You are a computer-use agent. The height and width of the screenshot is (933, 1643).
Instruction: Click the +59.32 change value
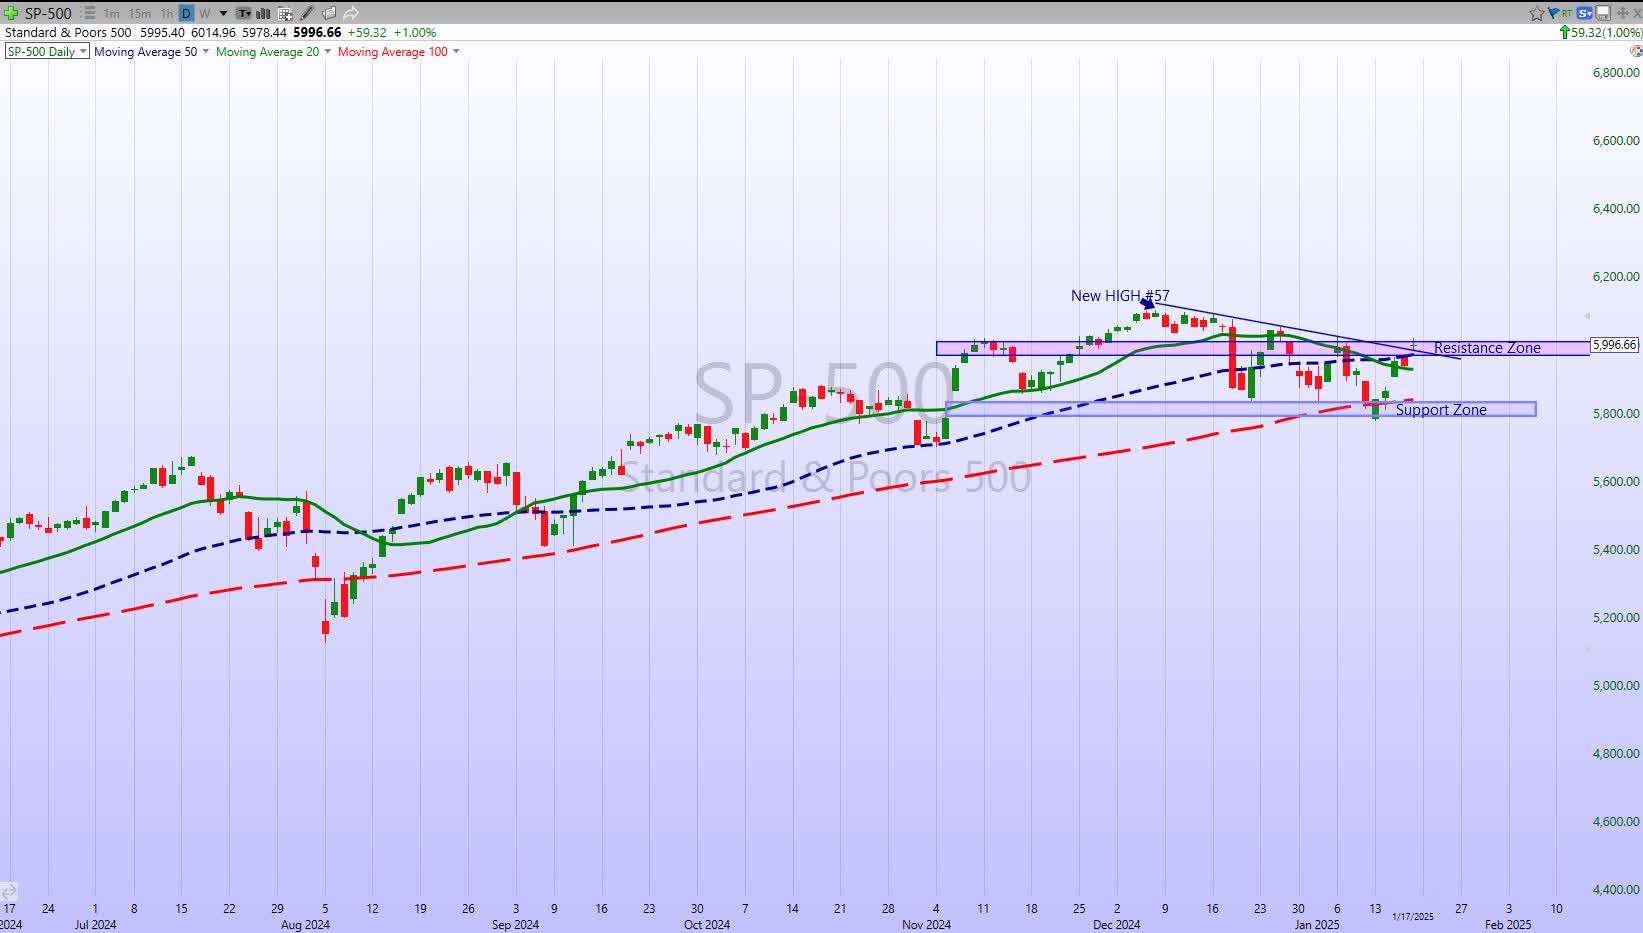click(x=367, y=32)
